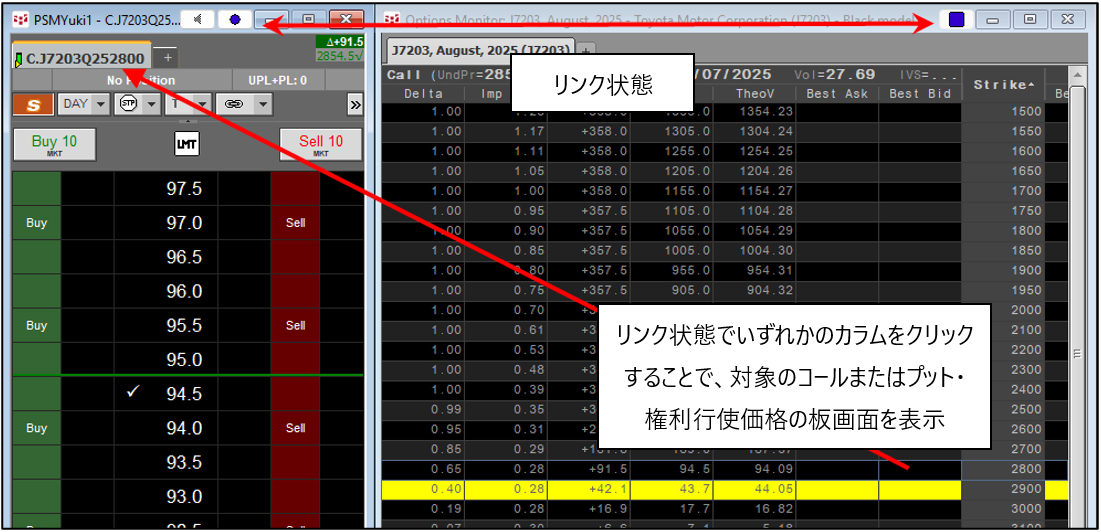The width and height of the screenshot is (1101, 532).
Task: Select the C.J7203Q252800 tab
Action: coord(84,58)
